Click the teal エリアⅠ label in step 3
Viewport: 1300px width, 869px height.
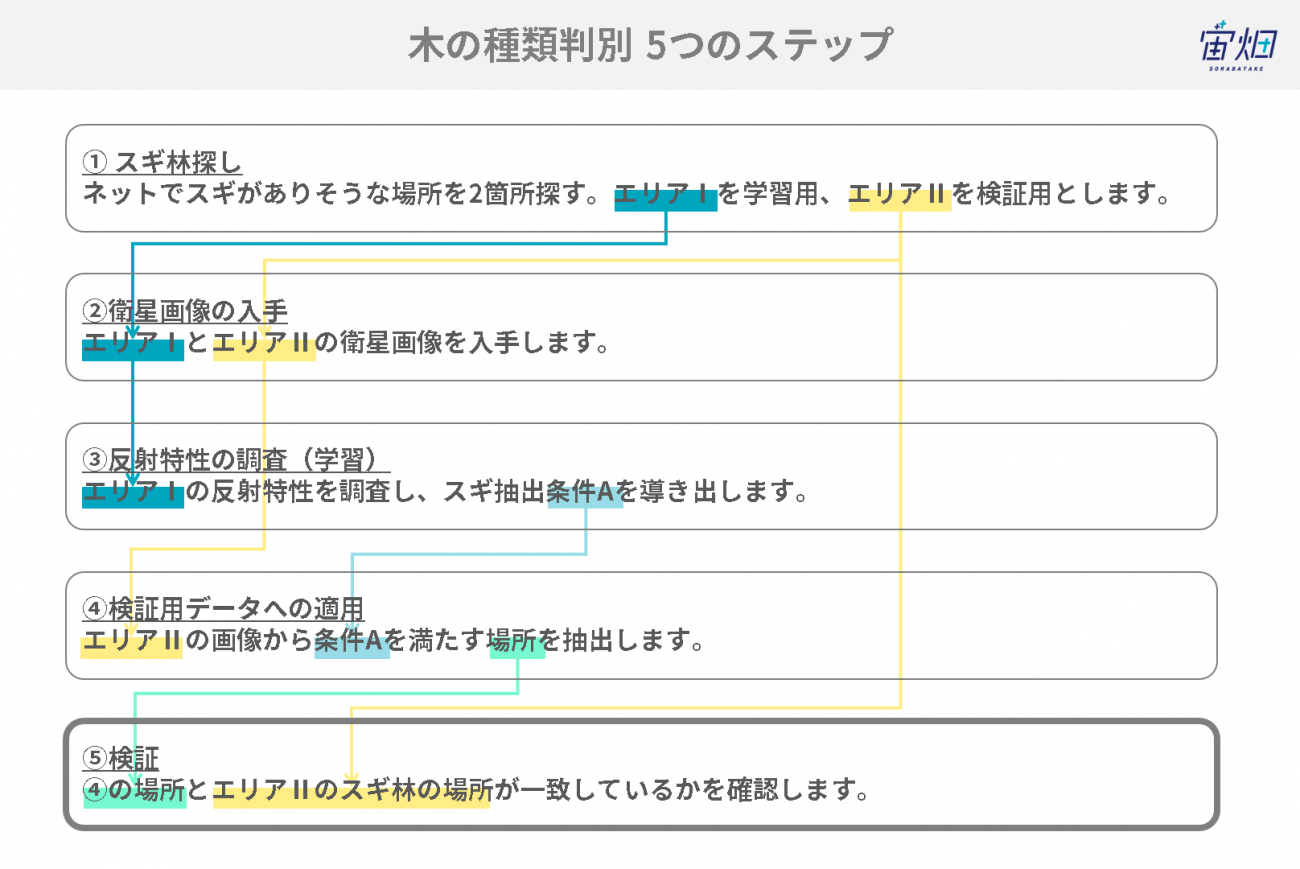[x=133, y=494]
